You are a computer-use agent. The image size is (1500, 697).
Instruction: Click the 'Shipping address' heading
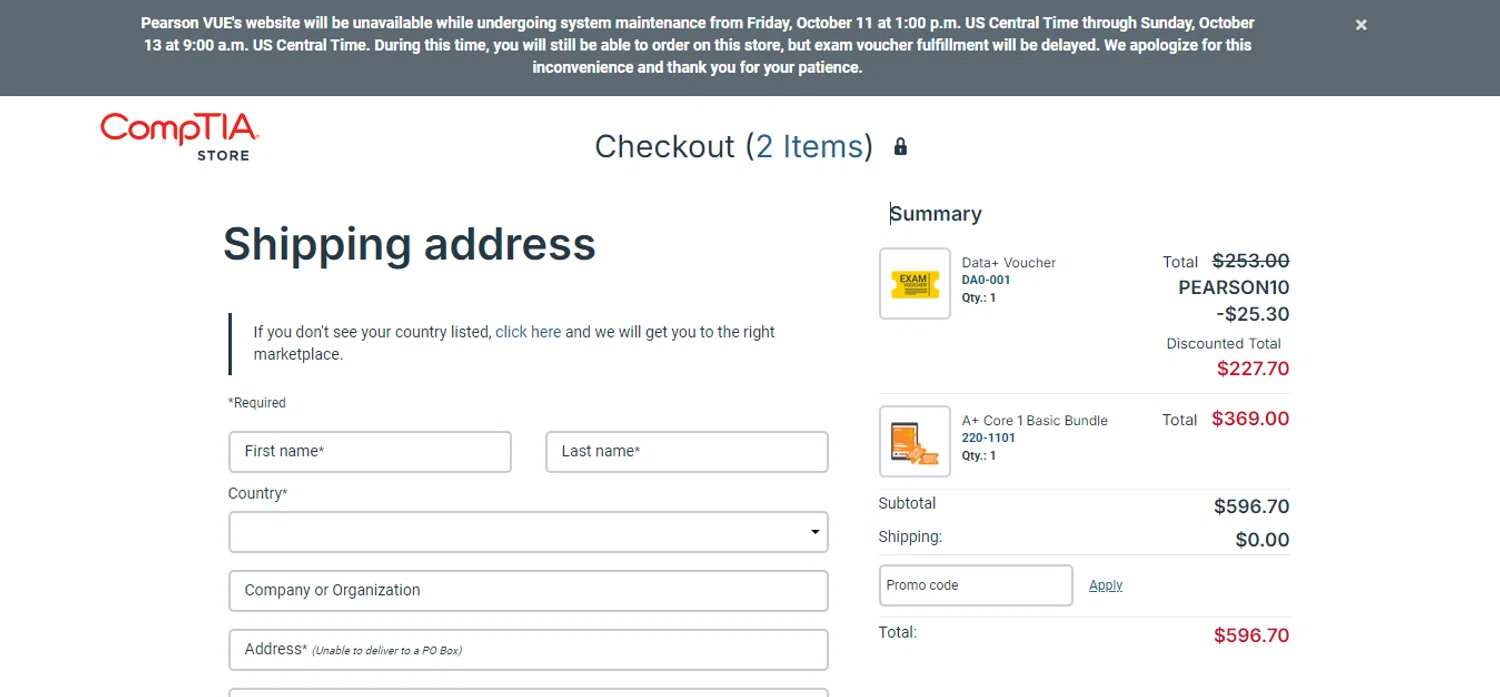tap(409, 245)
